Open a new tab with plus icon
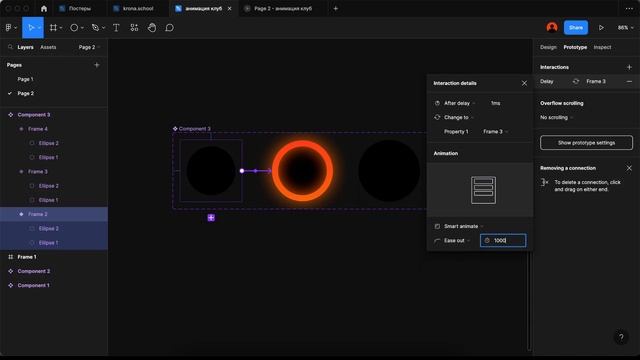This screenshot has height=360, width=640. tap(336, 9)
